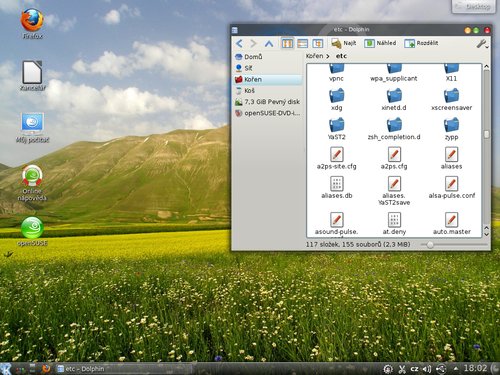Open Dolphin window menu icon in titlebar
This screenshot has height=375, width=500.
(235, 30)
